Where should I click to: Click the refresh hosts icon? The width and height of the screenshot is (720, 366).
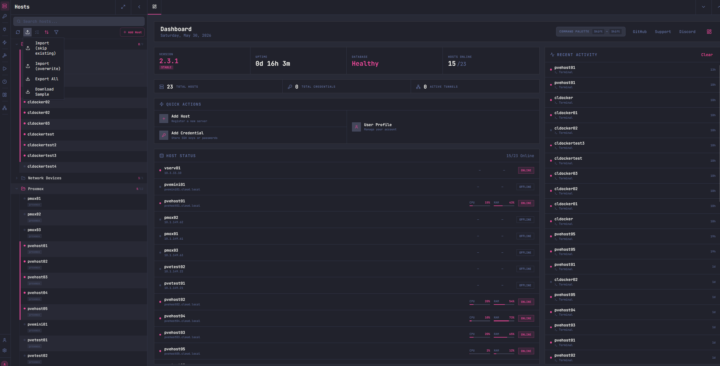(x=18, y=32)
